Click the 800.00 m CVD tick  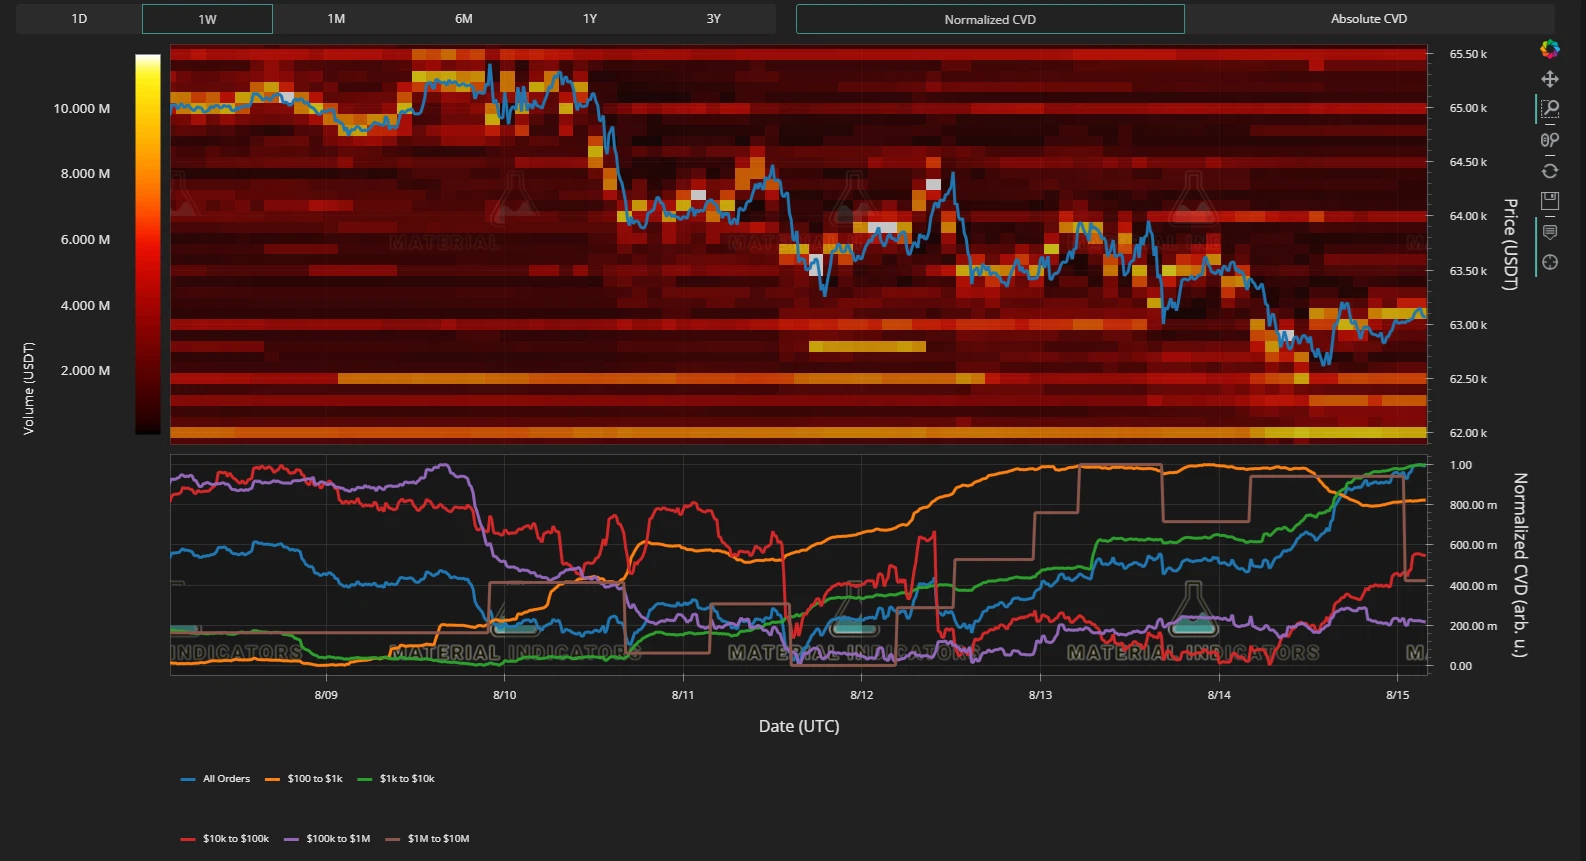coord(1473,505)
